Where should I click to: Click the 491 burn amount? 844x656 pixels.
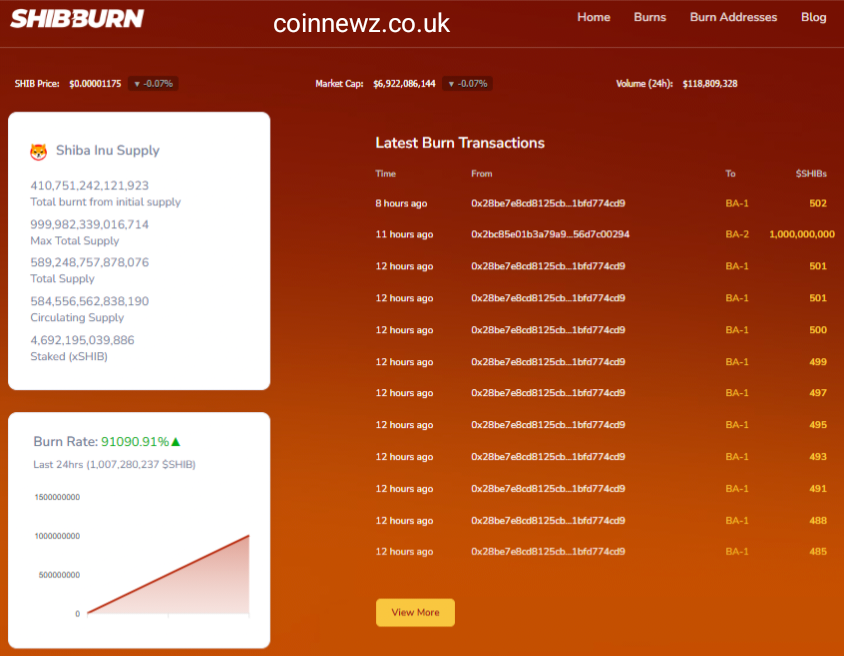(x=818, y=489)
